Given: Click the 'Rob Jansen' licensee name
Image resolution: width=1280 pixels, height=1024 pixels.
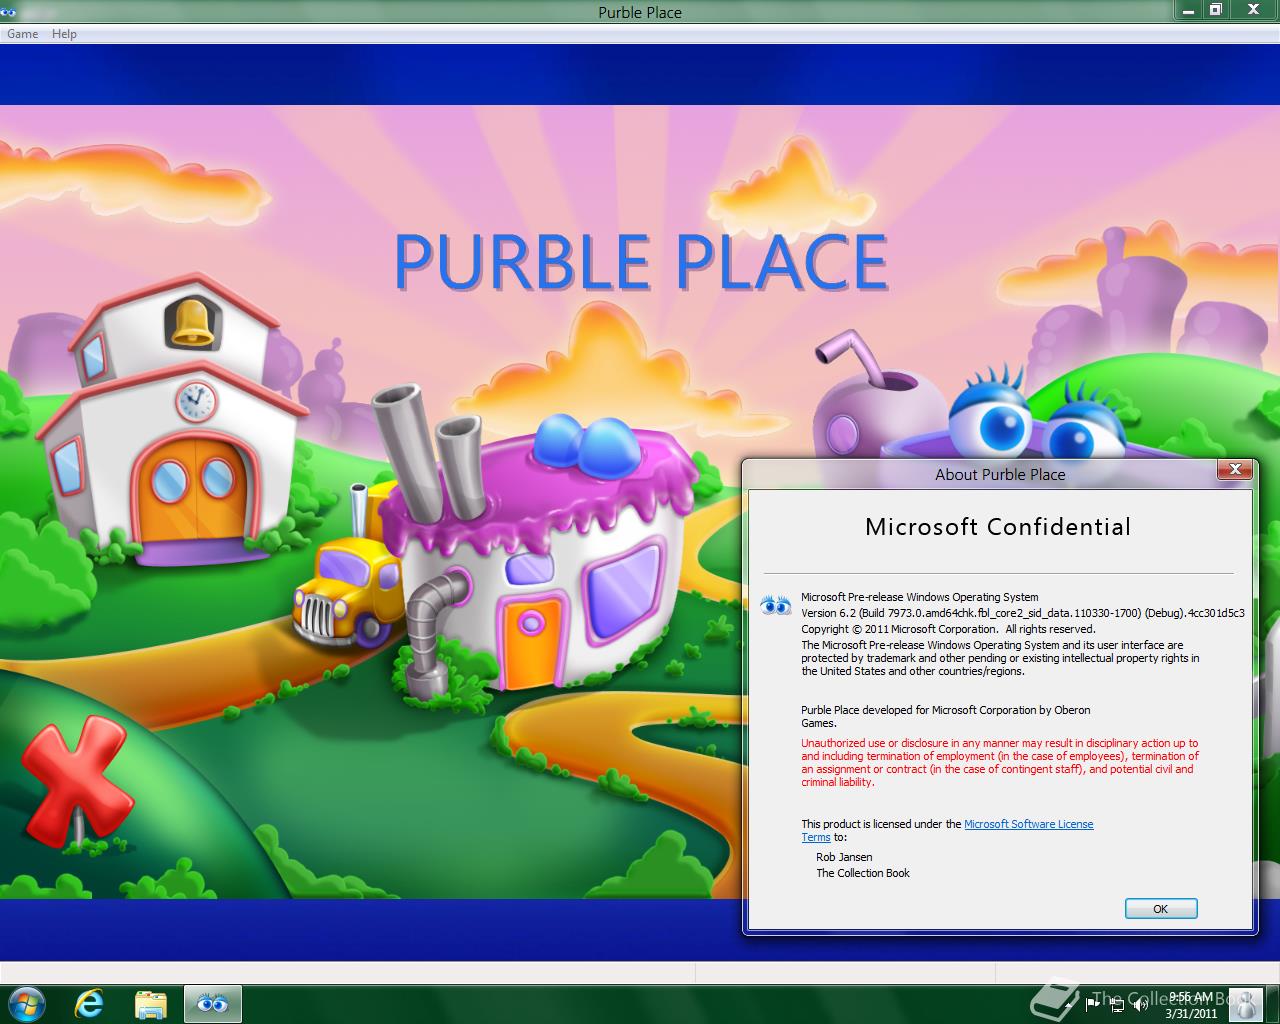Looking at the screenshot, I should [844, 857].
